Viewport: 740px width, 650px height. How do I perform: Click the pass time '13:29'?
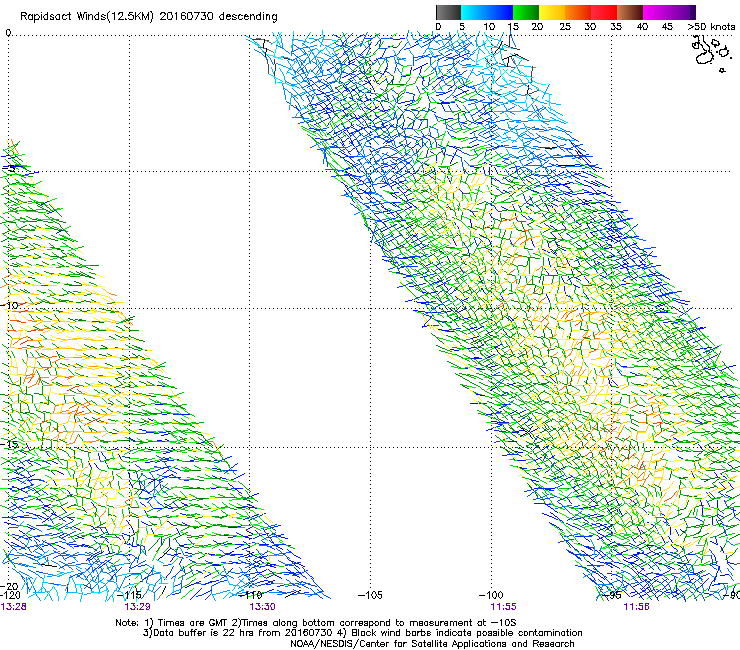[x=137, y=607]
